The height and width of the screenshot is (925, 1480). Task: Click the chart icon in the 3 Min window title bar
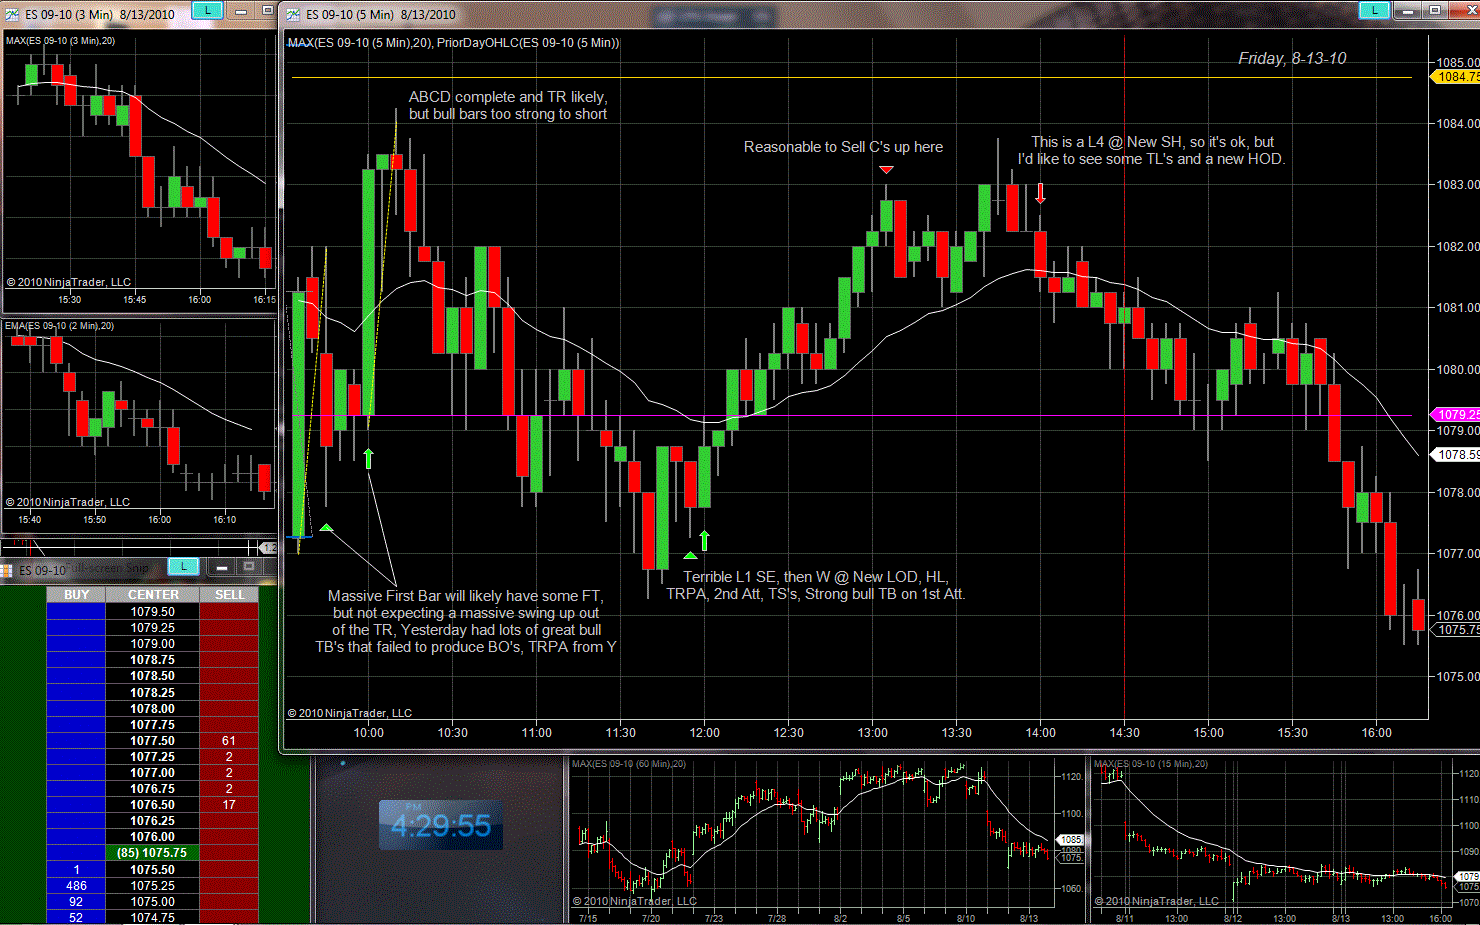point(11,14)
